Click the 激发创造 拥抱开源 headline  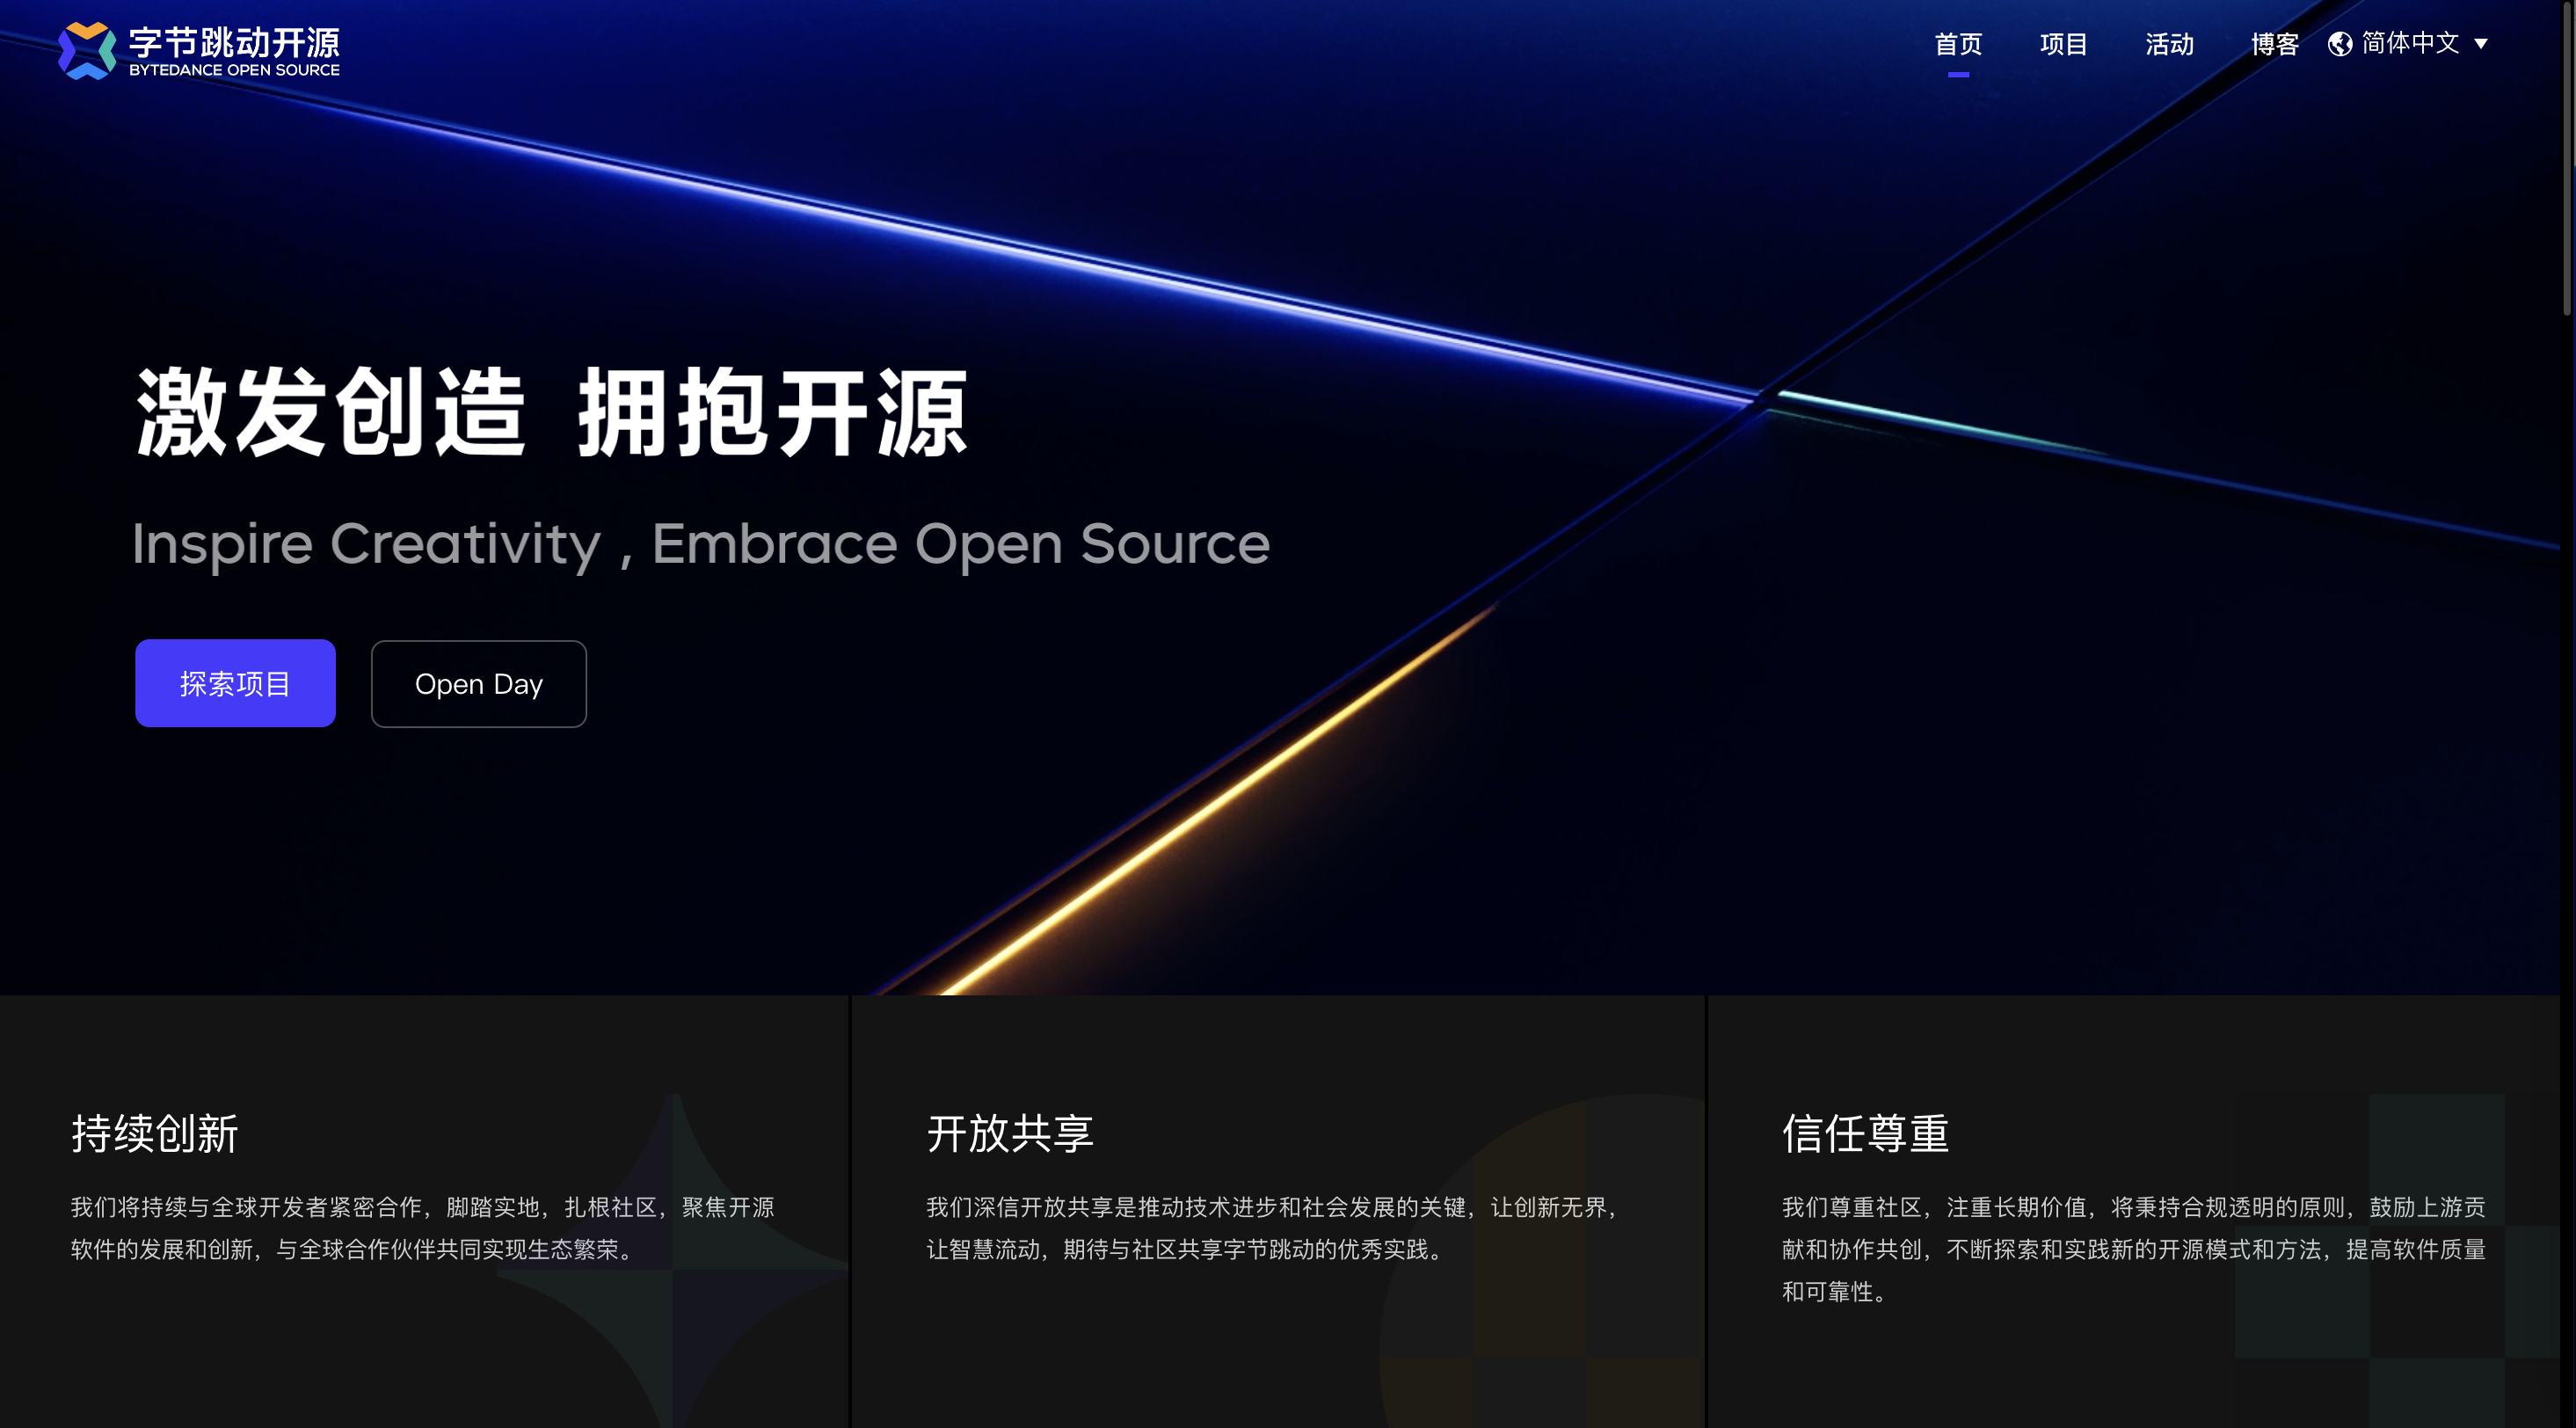click(552, 412)
